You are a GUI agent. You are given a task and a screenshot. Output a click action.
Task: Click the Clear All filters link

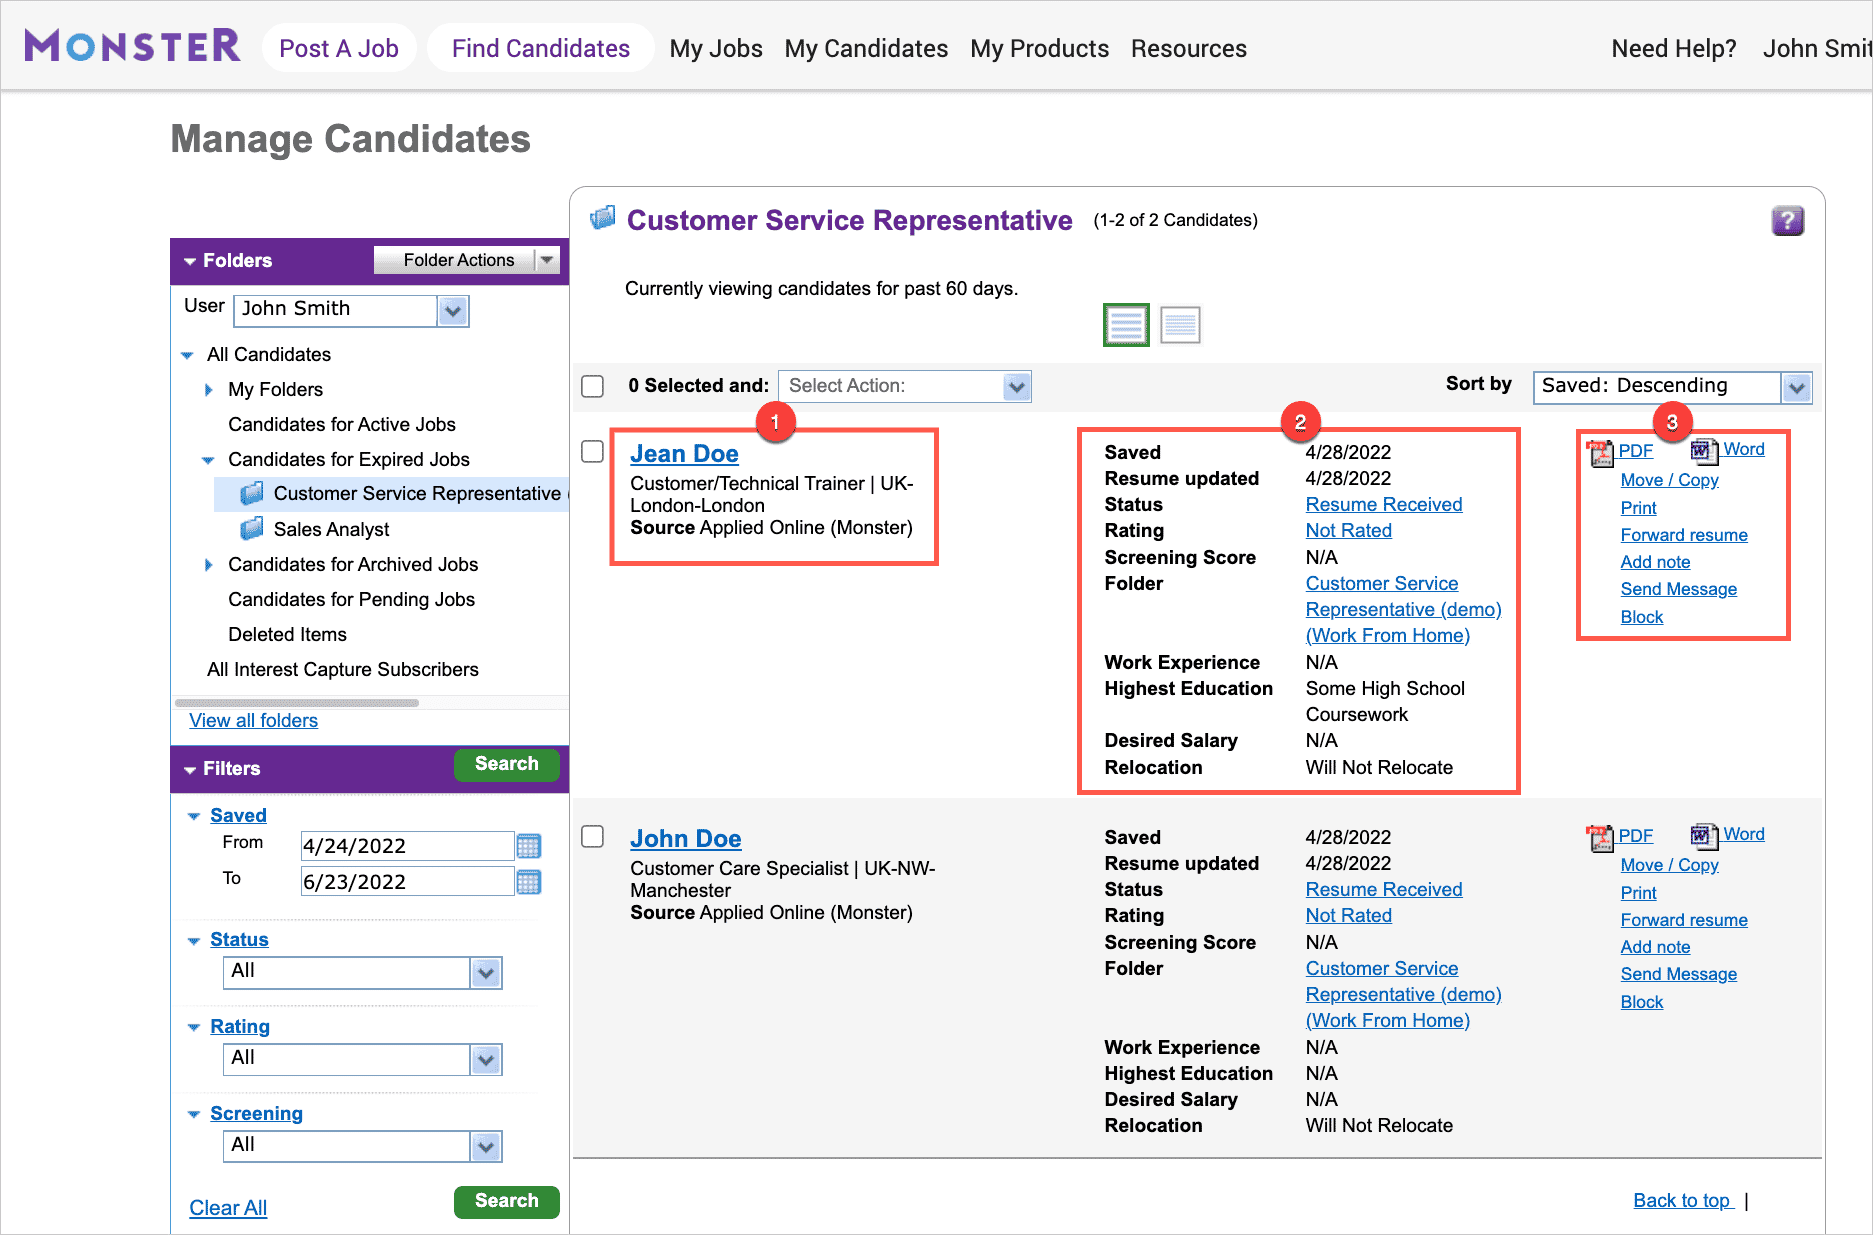[228, 1208]
